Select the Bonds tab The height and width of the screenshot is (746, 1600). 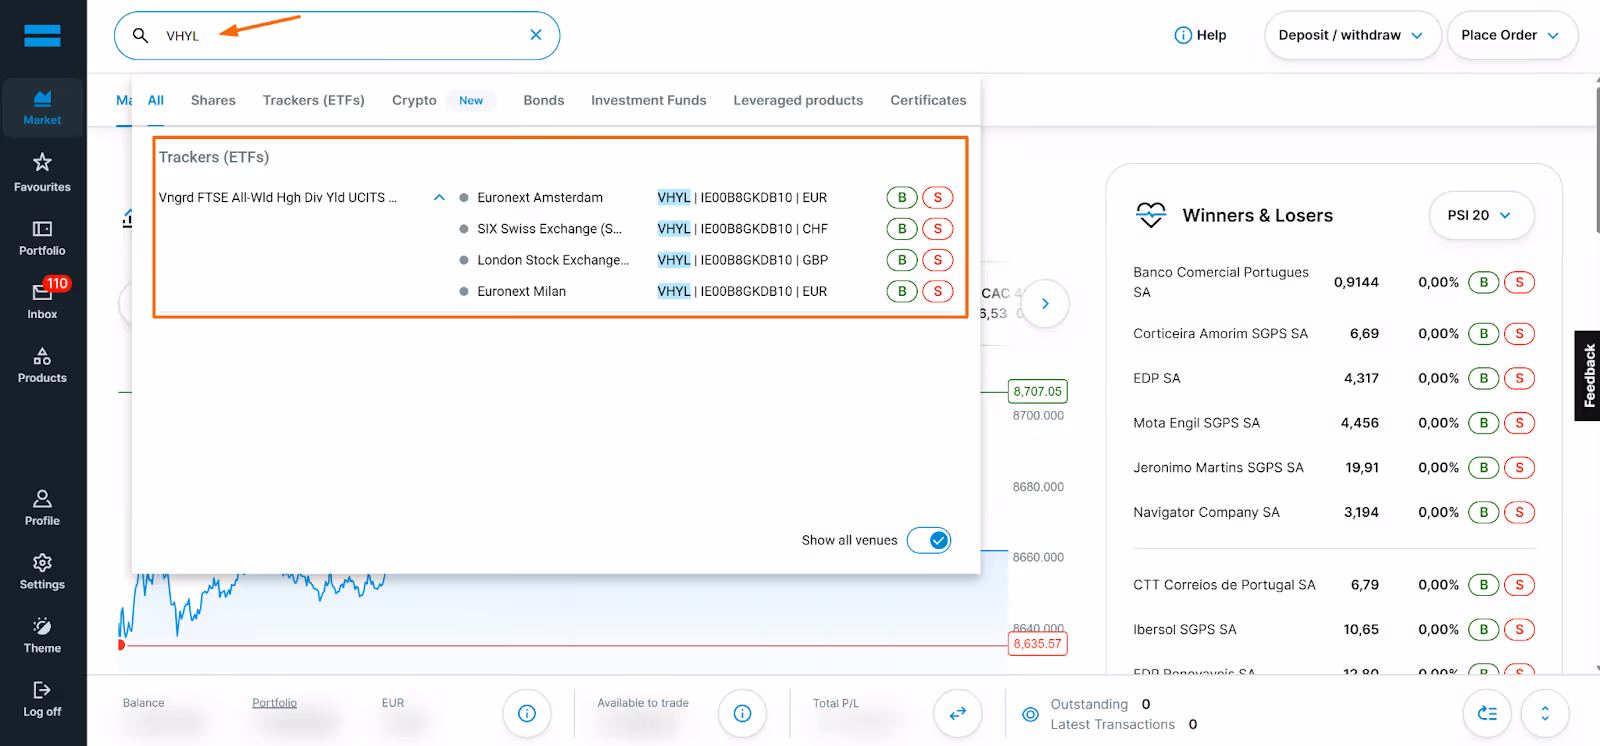(x=544, y=100)
